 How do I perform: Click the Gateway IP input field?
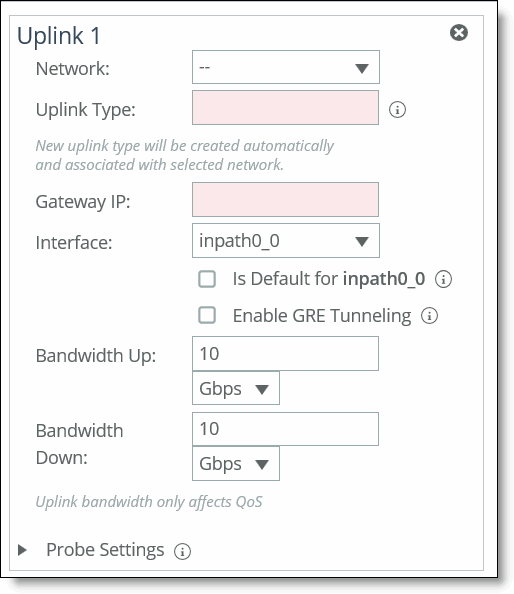click(285, 200)
